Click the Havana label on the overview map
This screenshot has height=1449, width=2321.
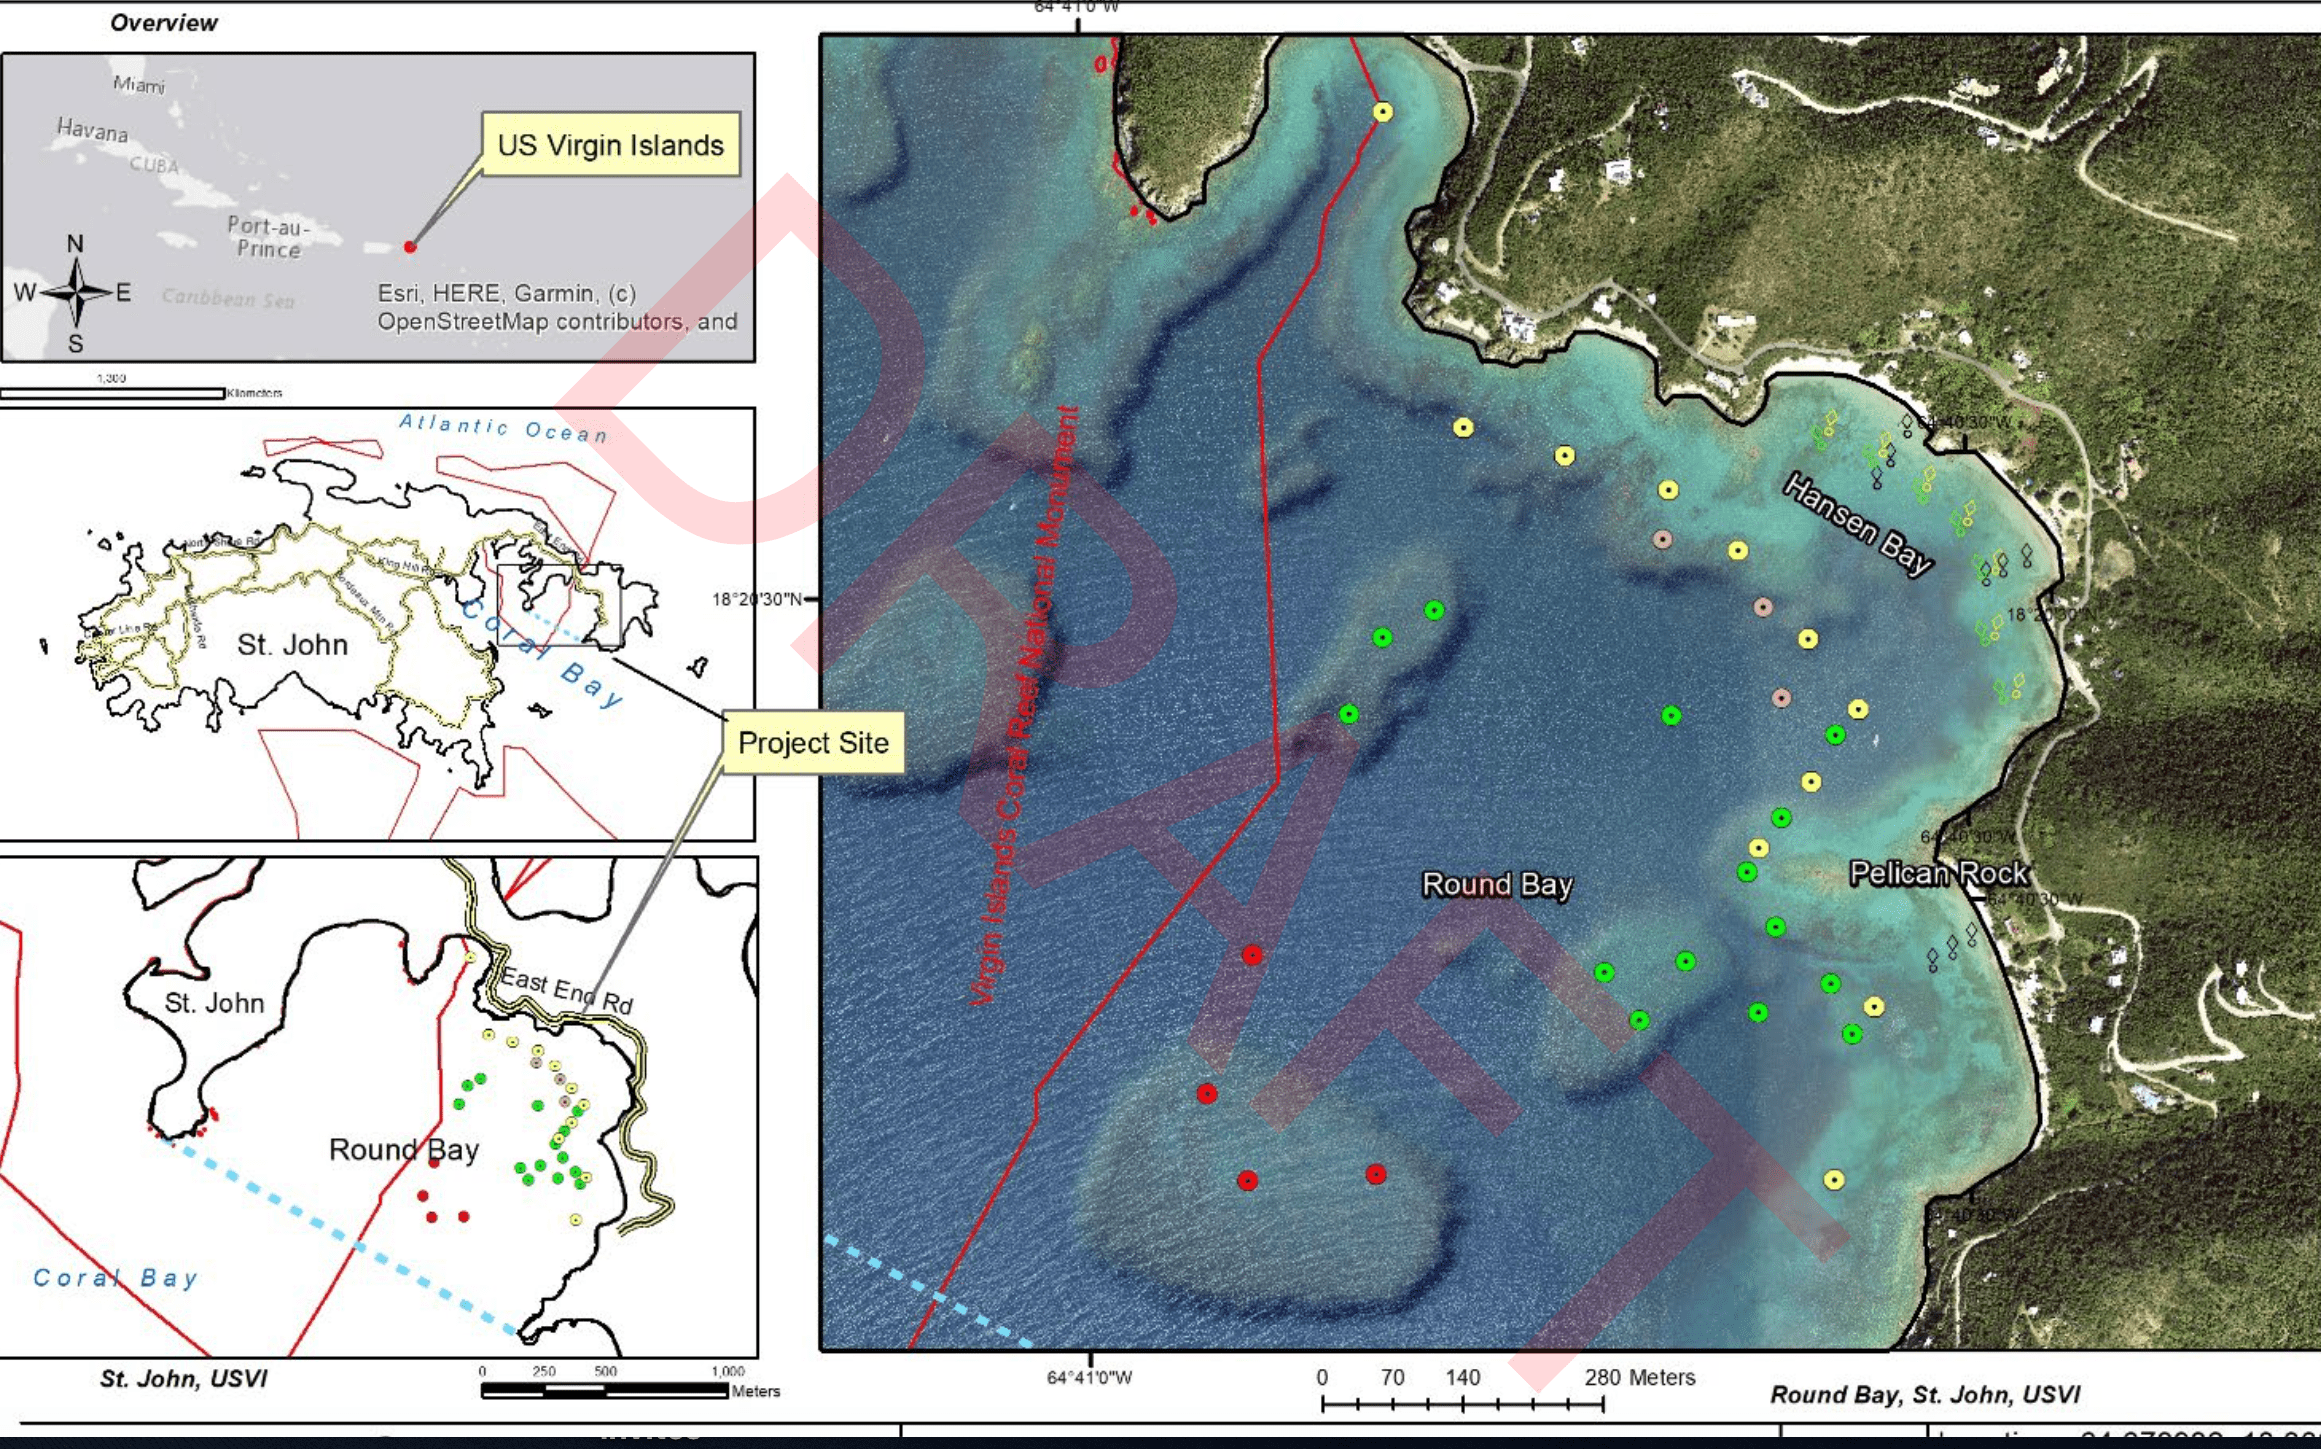coord(92,130)
